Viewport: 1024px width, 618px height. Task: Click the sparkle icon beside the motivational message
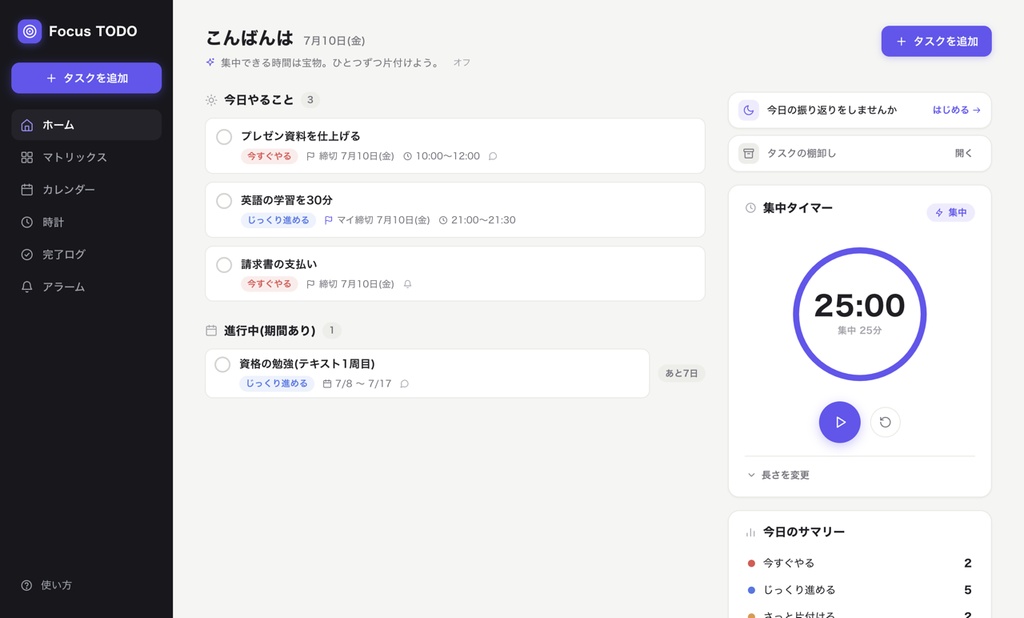click(210, 63)
